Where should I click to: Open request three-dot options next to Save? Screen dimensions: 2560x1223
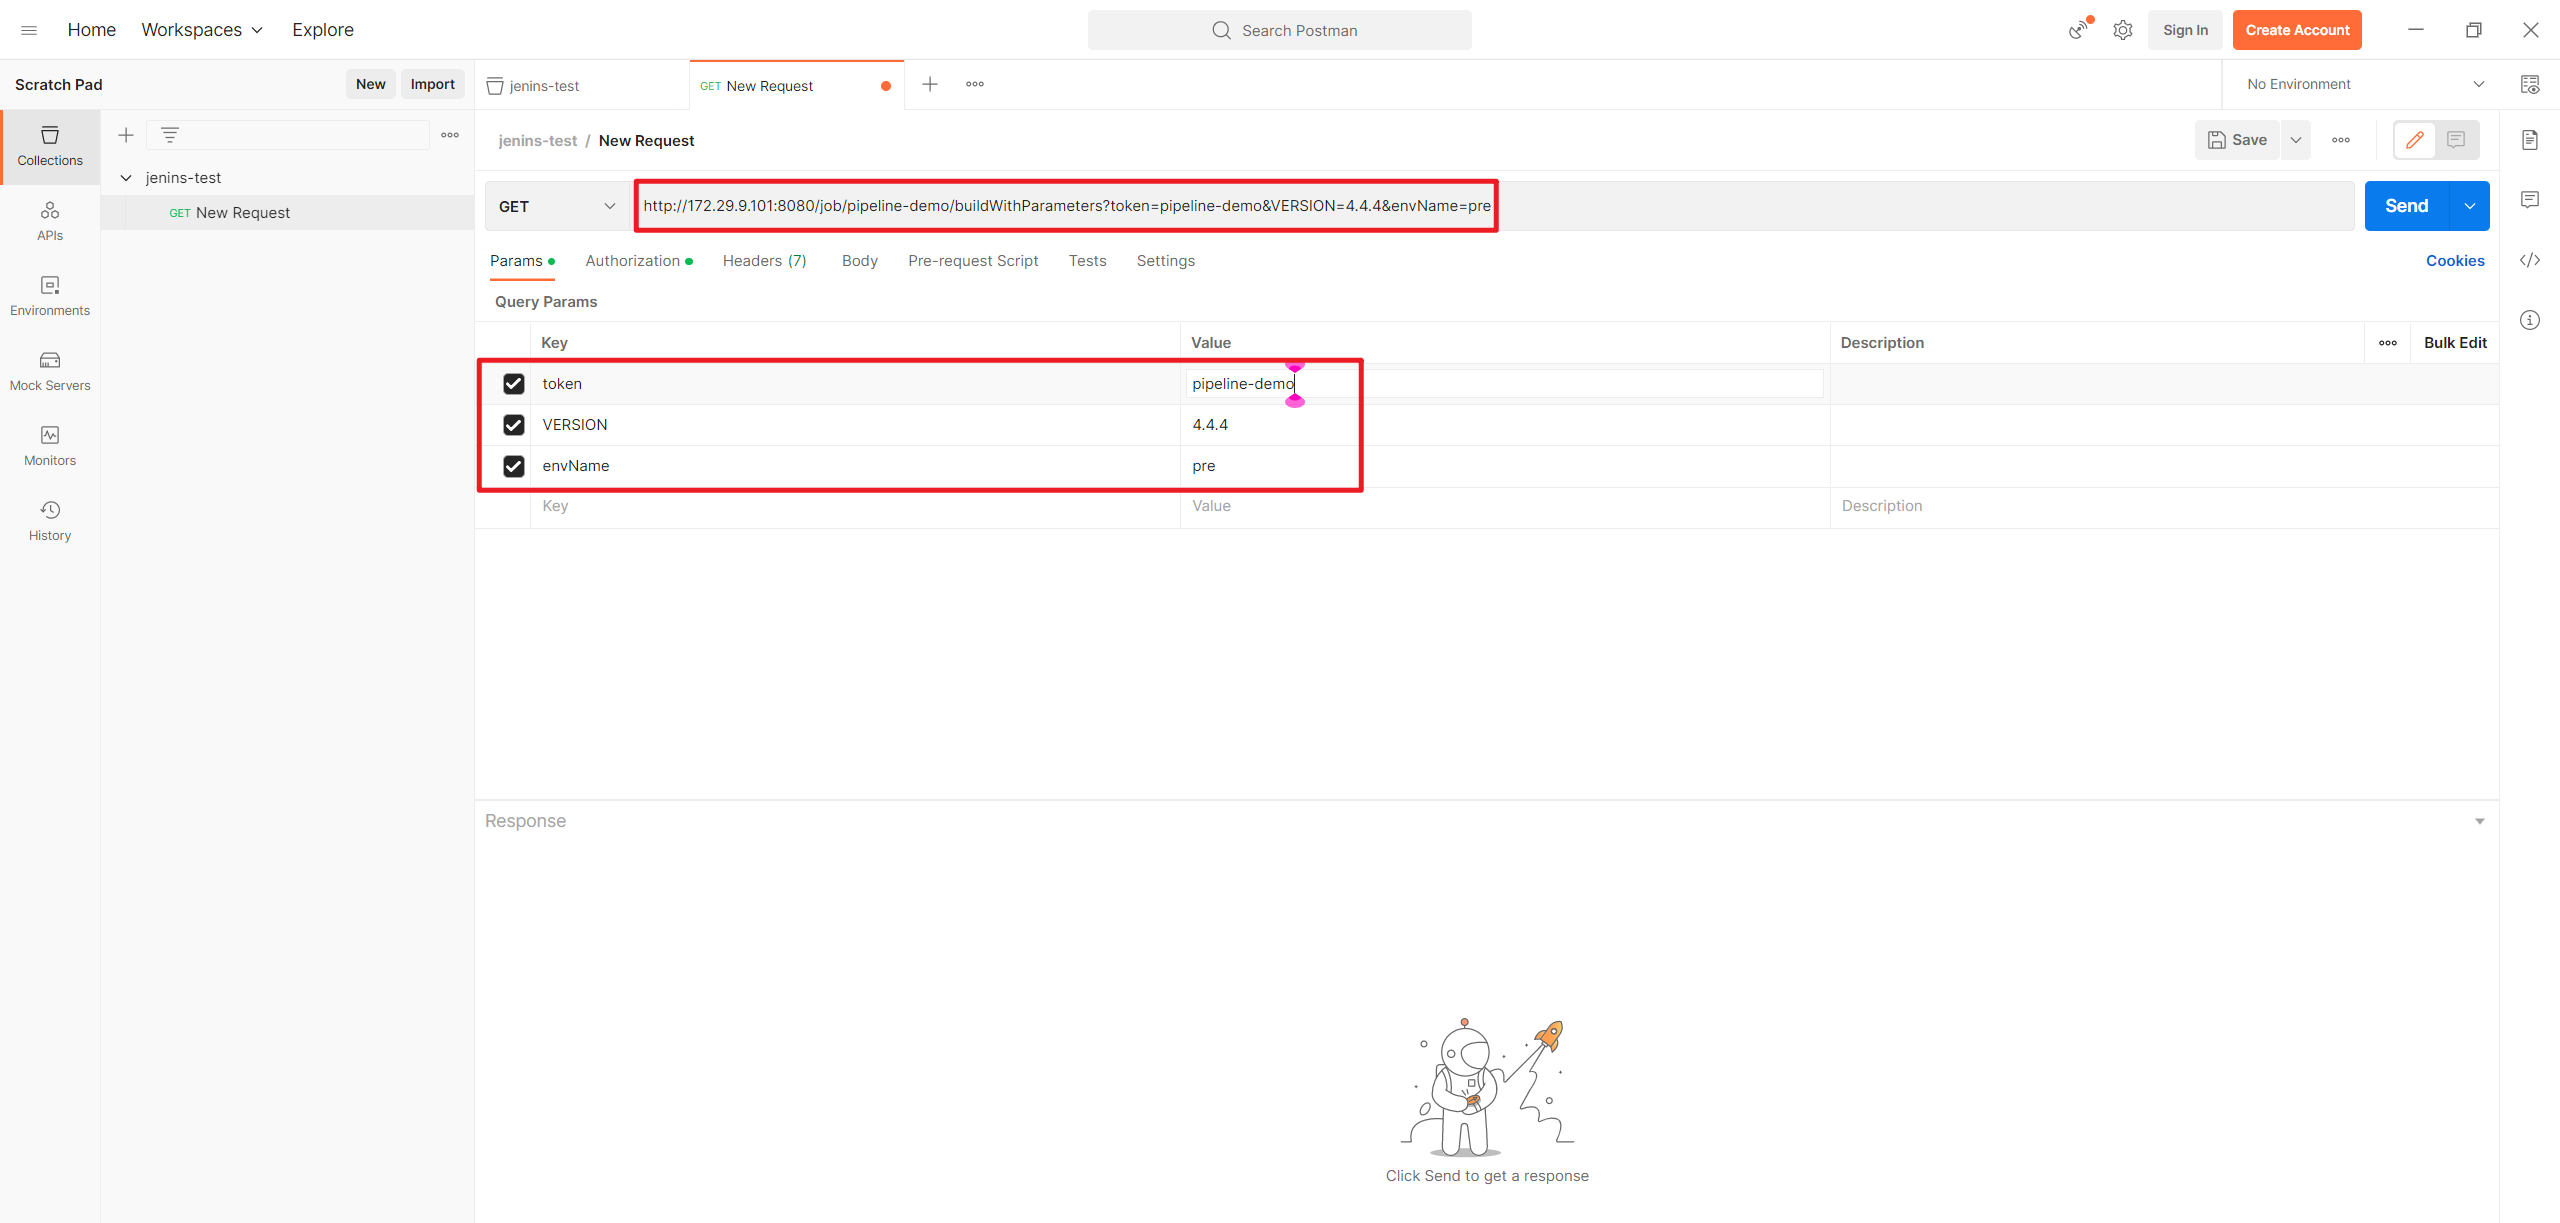2341,140
